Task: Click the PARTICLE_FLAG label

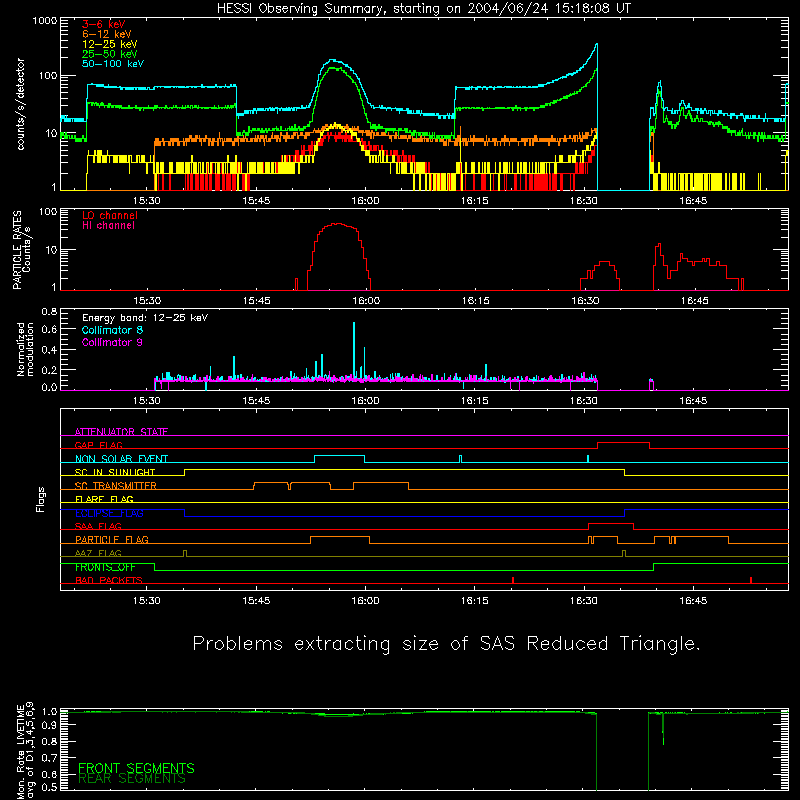Action: pos(112,539)
